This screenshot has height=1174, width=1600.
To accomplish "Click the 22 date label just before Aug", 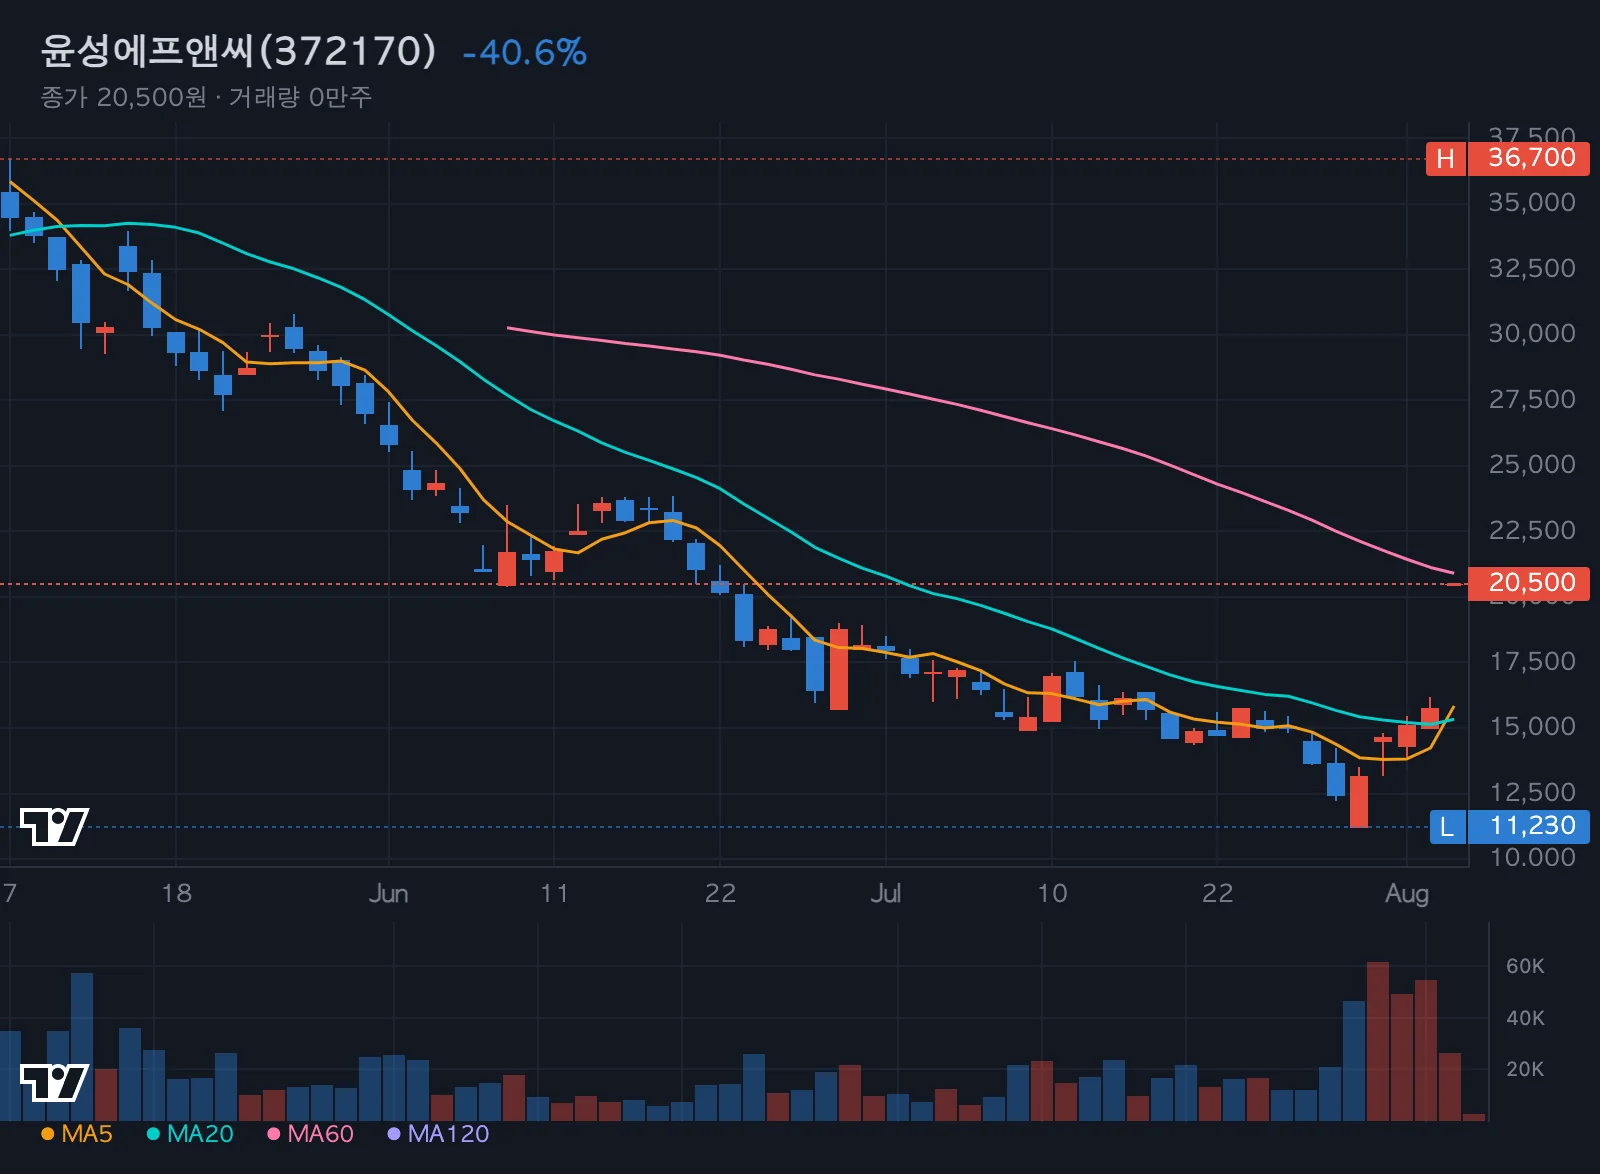I will [1217, 893].
